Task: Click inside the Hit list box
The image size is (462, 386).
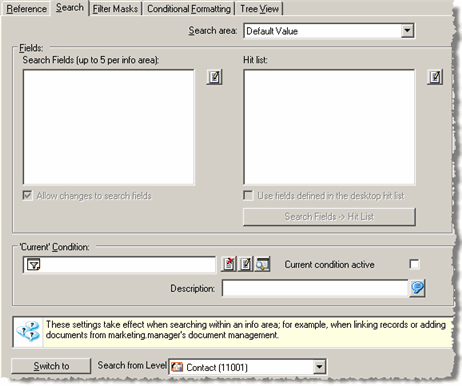Action: point(329,127)
